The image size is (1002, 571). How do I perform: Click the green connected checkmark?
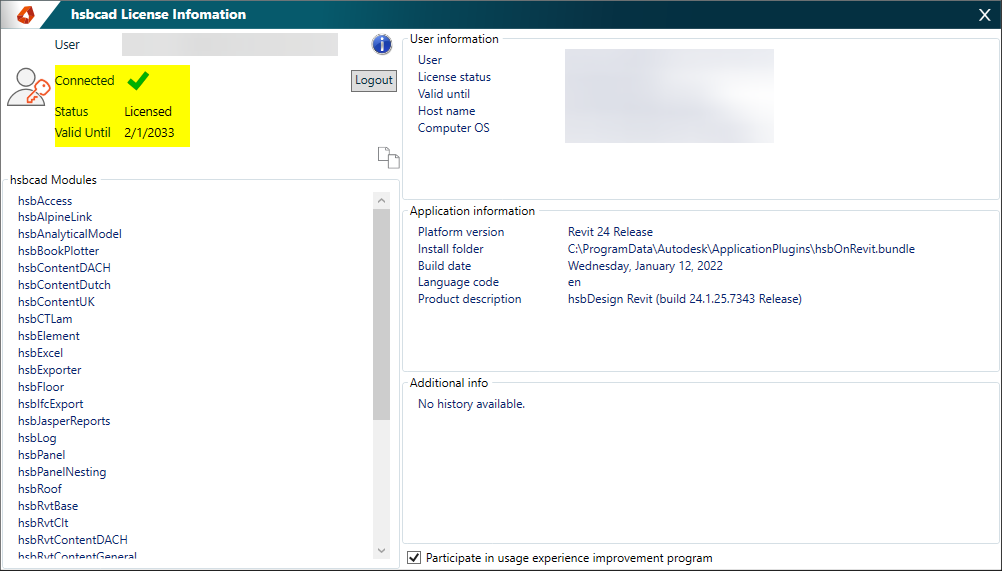[x=138, y=80]
